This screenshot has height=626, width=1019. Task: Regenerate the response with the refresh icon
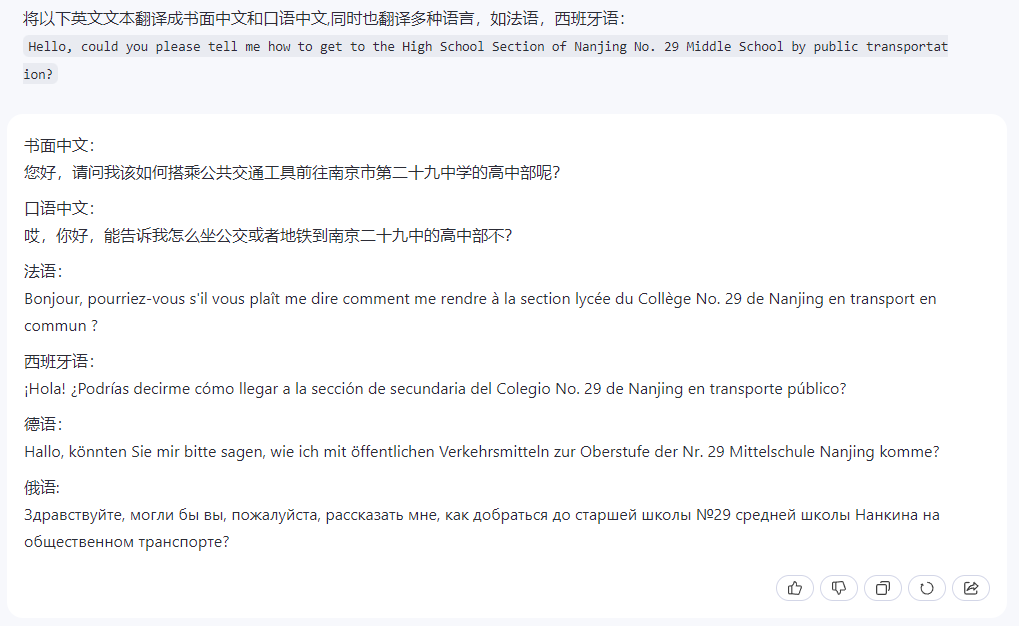pos(927,588)
